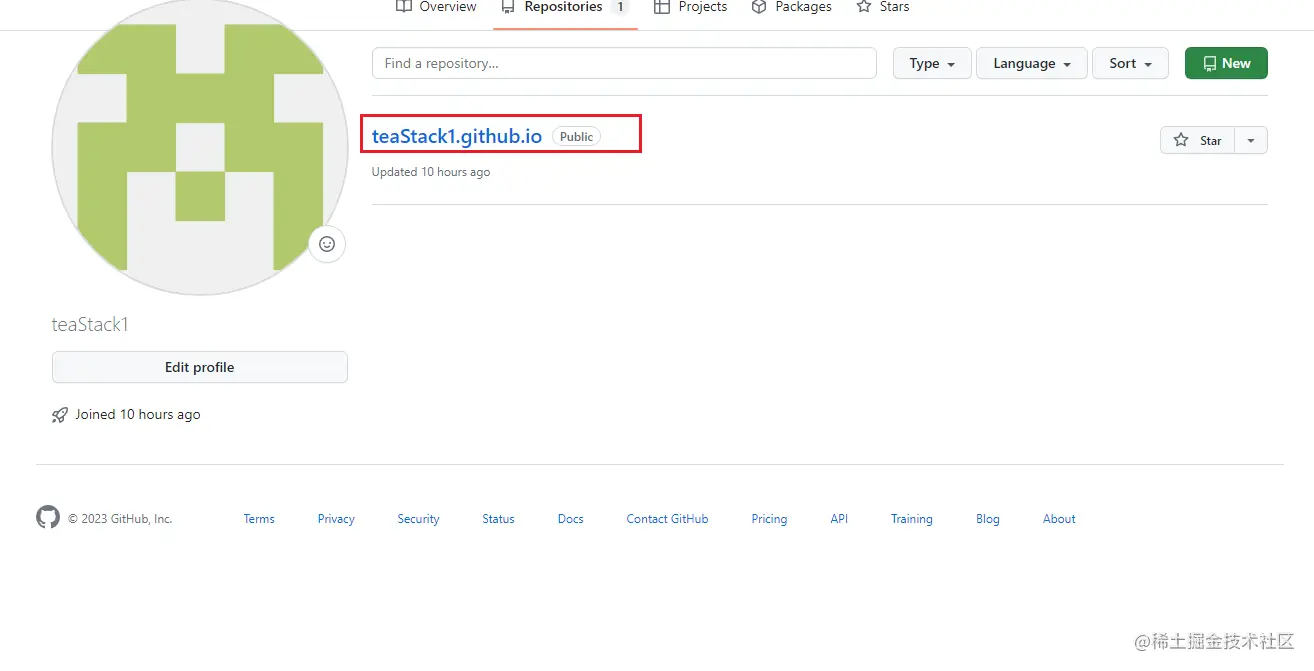Open the Pricing footer link
This screenshot has width=1314, height=671.
769,519
